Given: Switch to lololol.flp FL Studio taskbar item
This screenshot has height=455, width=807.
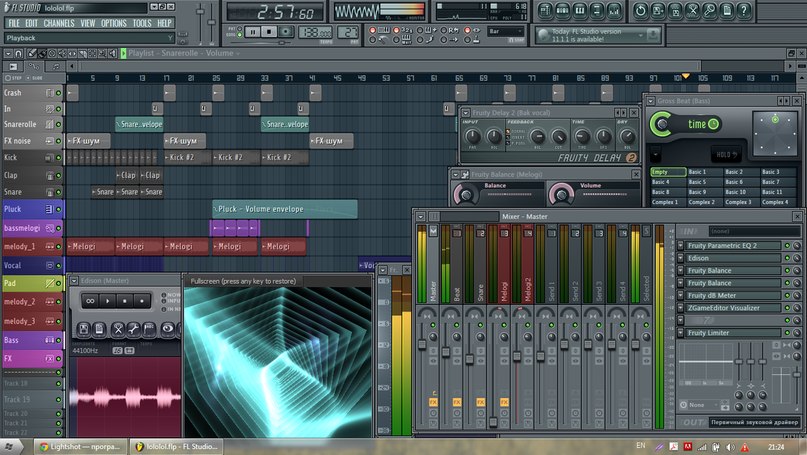Looking at the screenshot, I should point(177,447).
